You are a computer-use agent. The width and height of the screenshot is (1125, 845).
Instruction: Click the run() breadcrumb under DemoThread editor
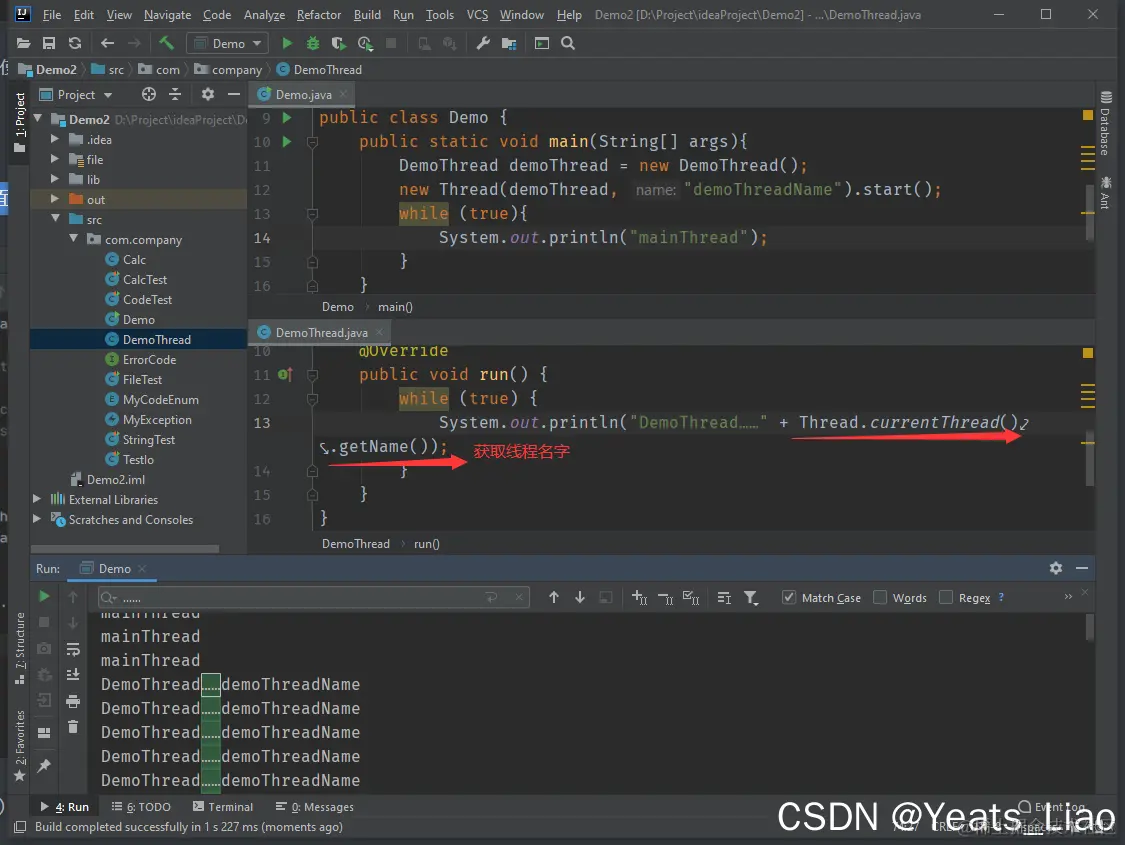pos(427,544)
